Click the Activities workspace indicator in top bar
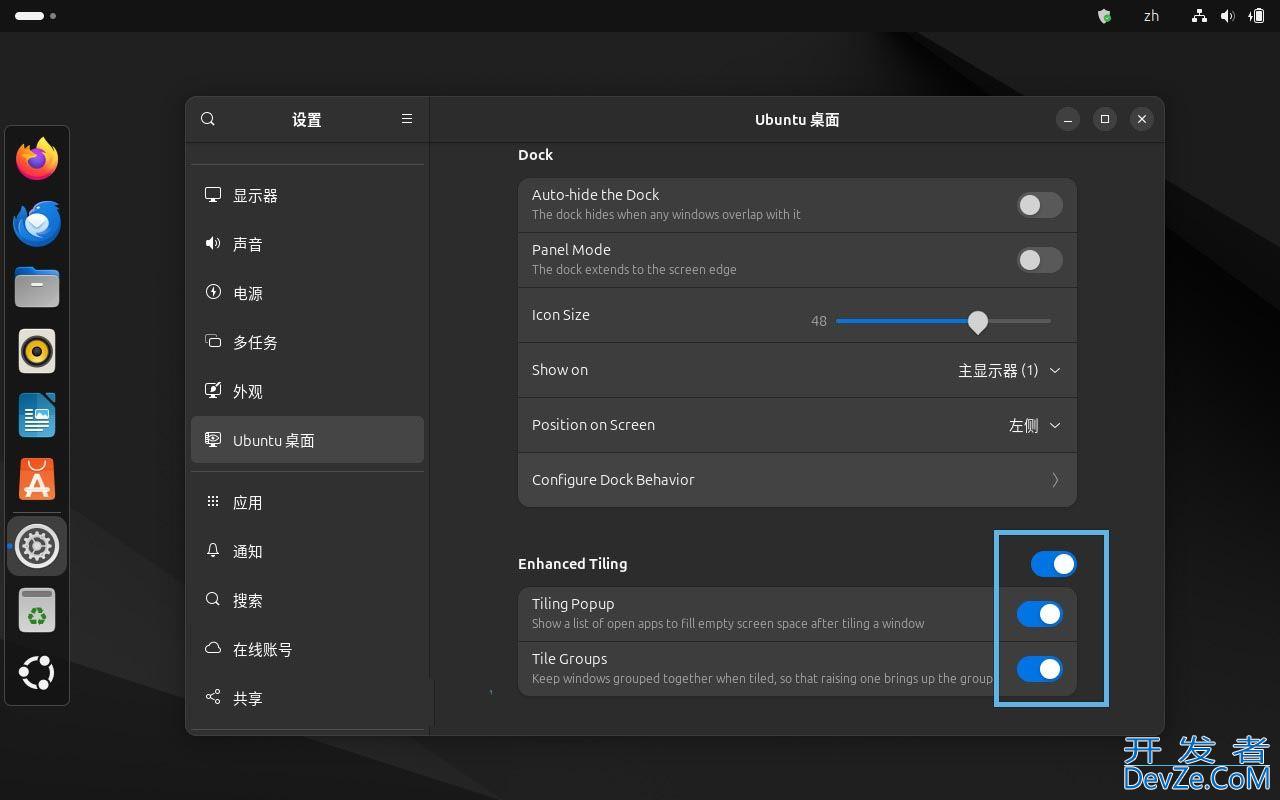 pyautogui.click(x=35, y=16)
